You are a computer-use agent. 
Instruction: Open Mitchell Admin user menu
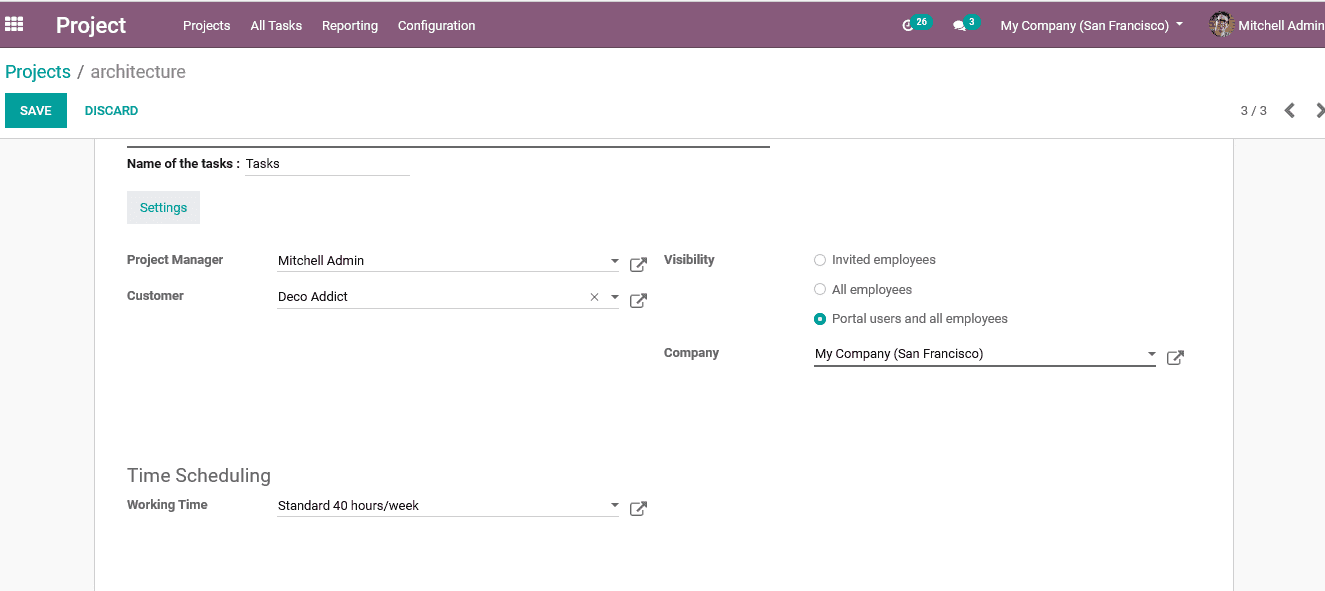click(1267, 25)
